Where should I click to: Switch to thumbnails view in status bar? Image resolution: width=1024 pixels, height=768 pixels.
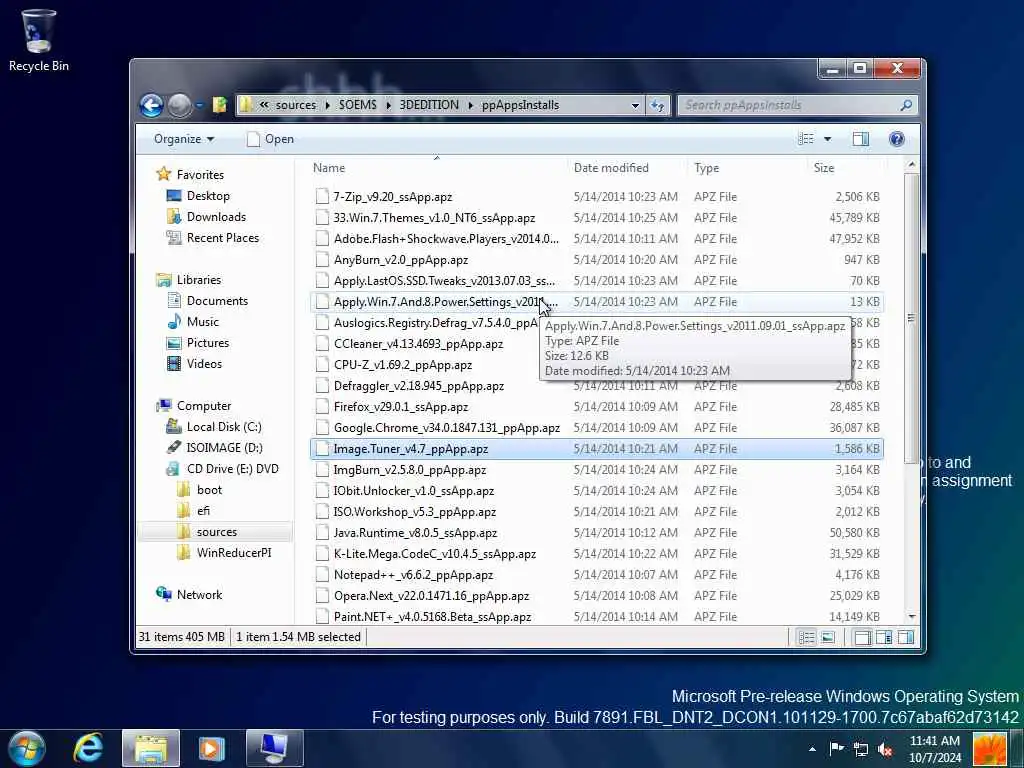point(827,637)
